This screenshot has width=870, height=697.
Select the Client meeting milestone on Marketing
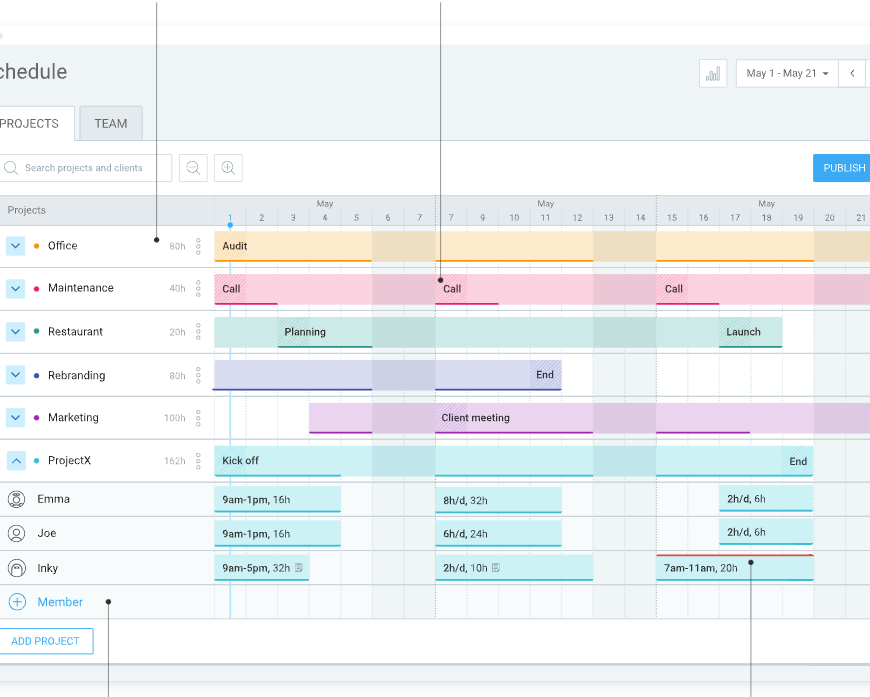coord(475,418)
